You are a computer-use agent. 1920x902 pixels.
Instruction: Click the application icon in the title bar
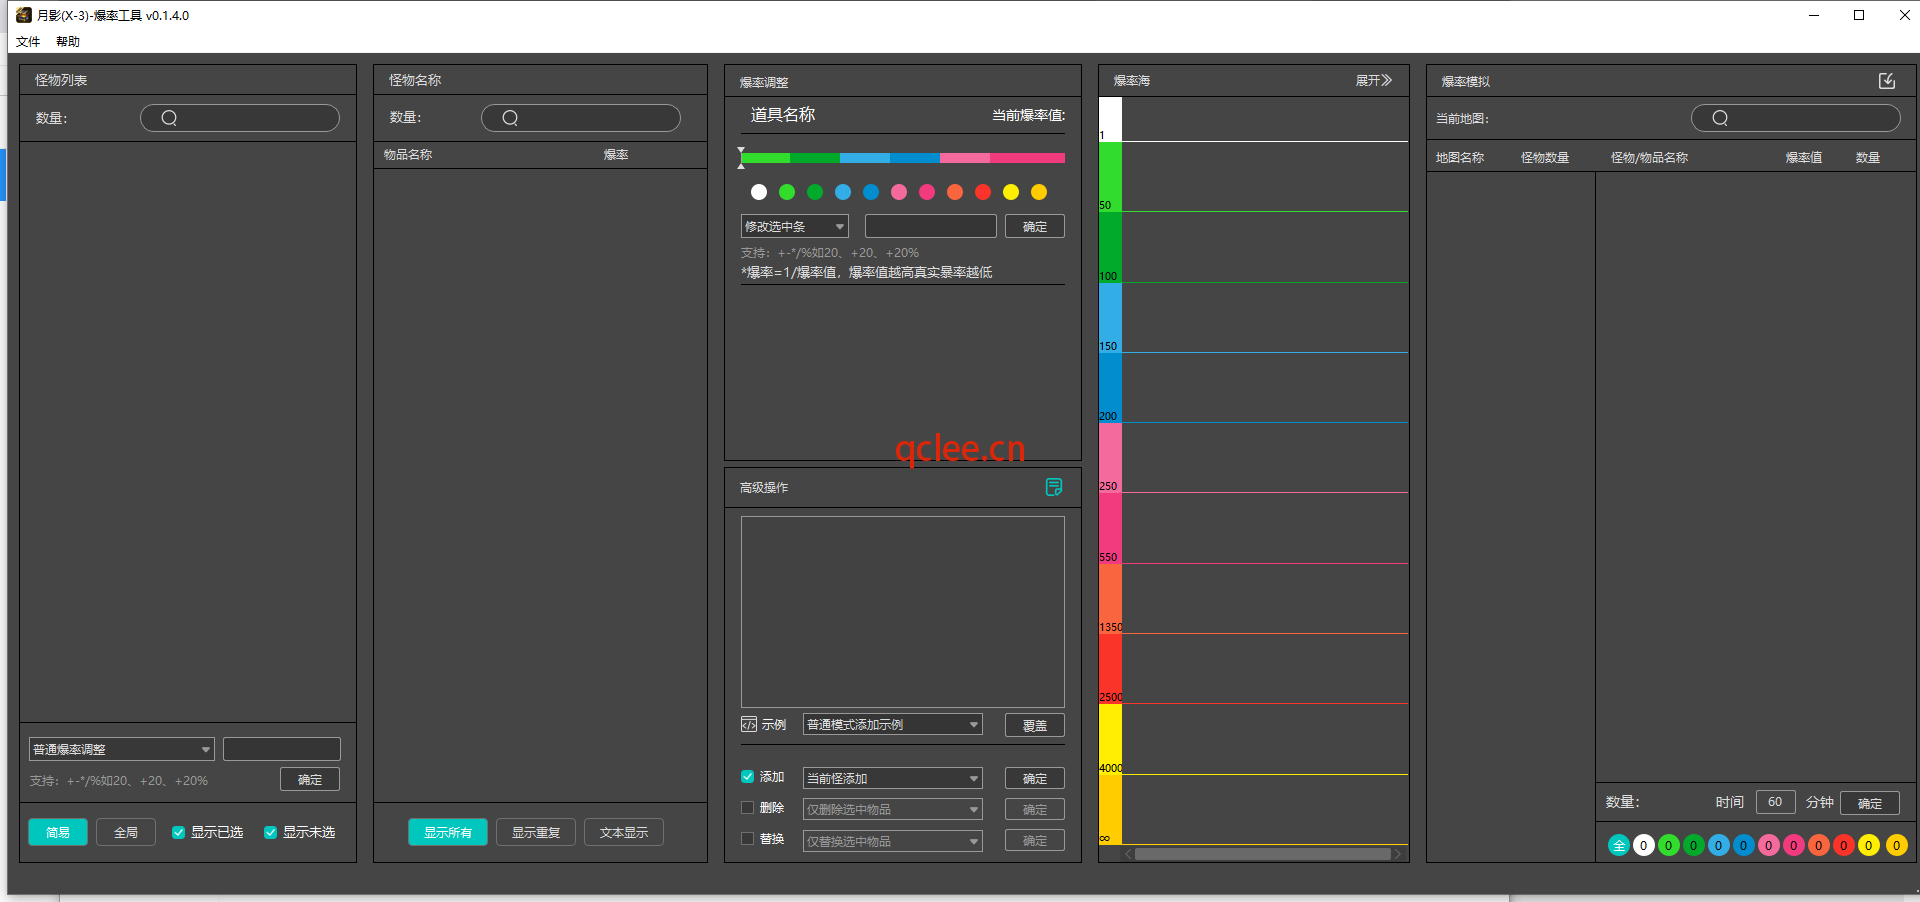[x=24, y=15]
